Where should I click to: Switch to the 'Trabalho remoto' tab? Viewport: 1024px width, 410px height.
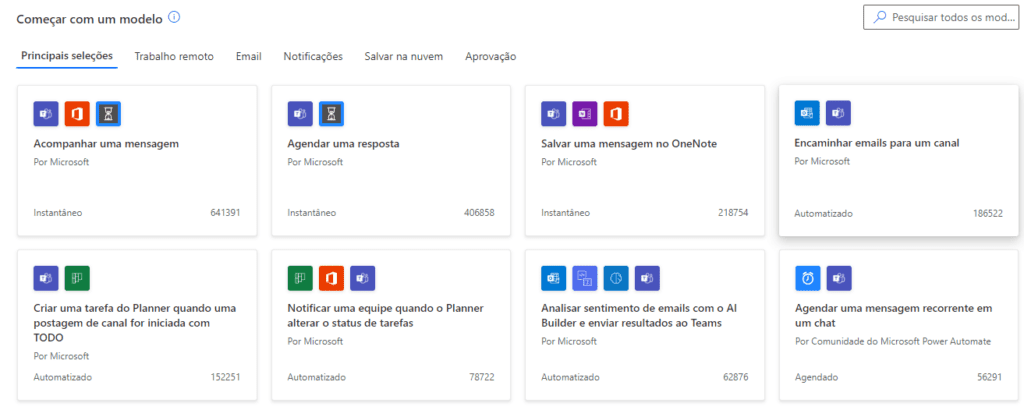coord(174,57)
